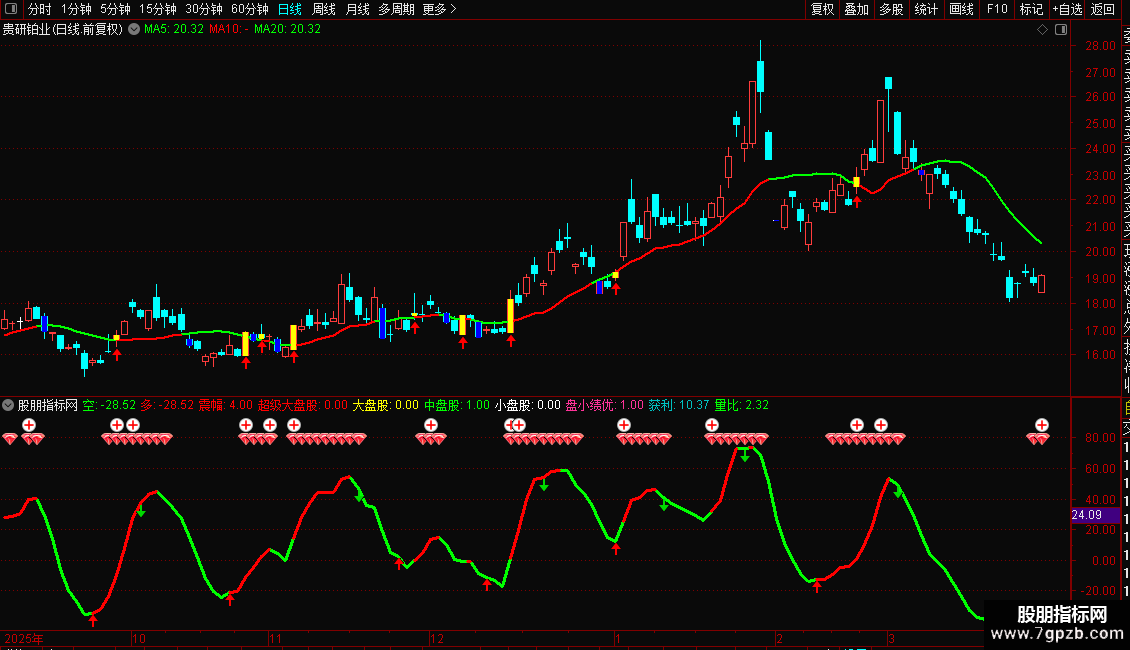
Task: Click the 叠加 overlay button
Action: pos(857,9)
